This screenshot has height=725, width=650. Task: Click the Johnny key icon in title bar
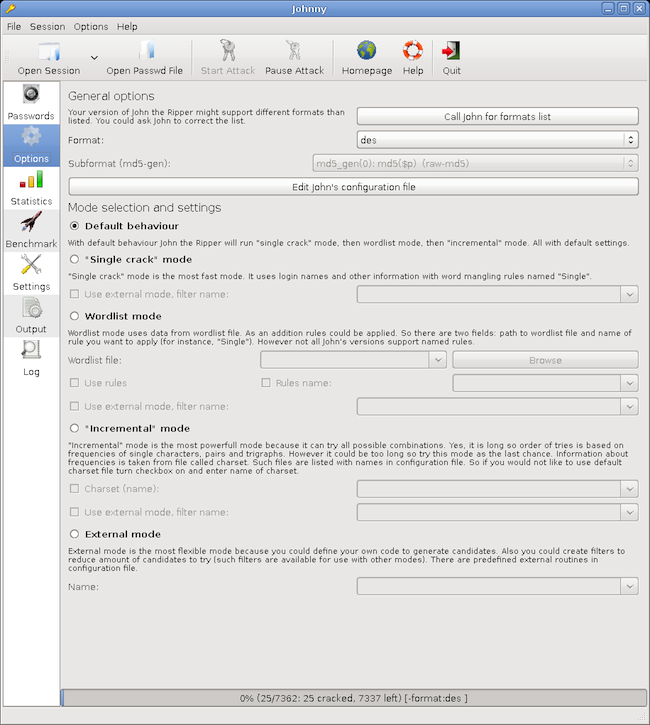(10, 8)
